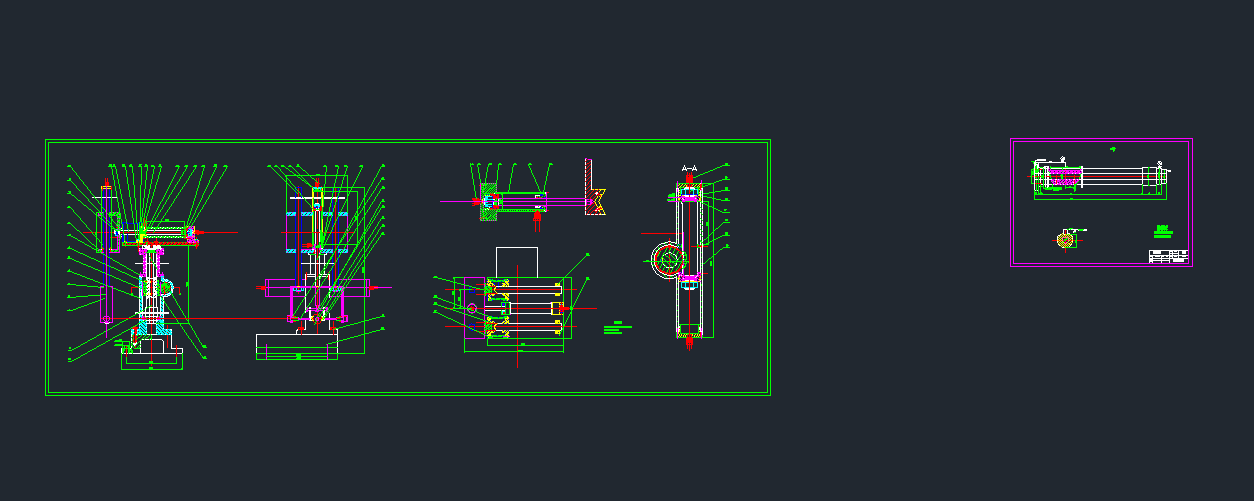Click the long shaft assembly in the magenta sheet
Screen dimensions: 1254x501
pyautogui.click(x=1100, y=177)
